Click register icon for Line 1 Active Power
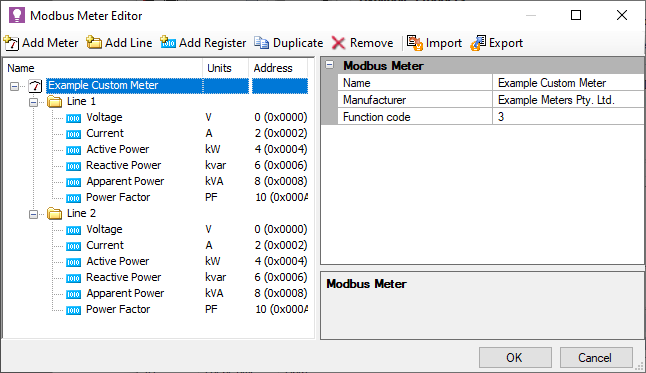Screen dimensions: 646x373 73,150
